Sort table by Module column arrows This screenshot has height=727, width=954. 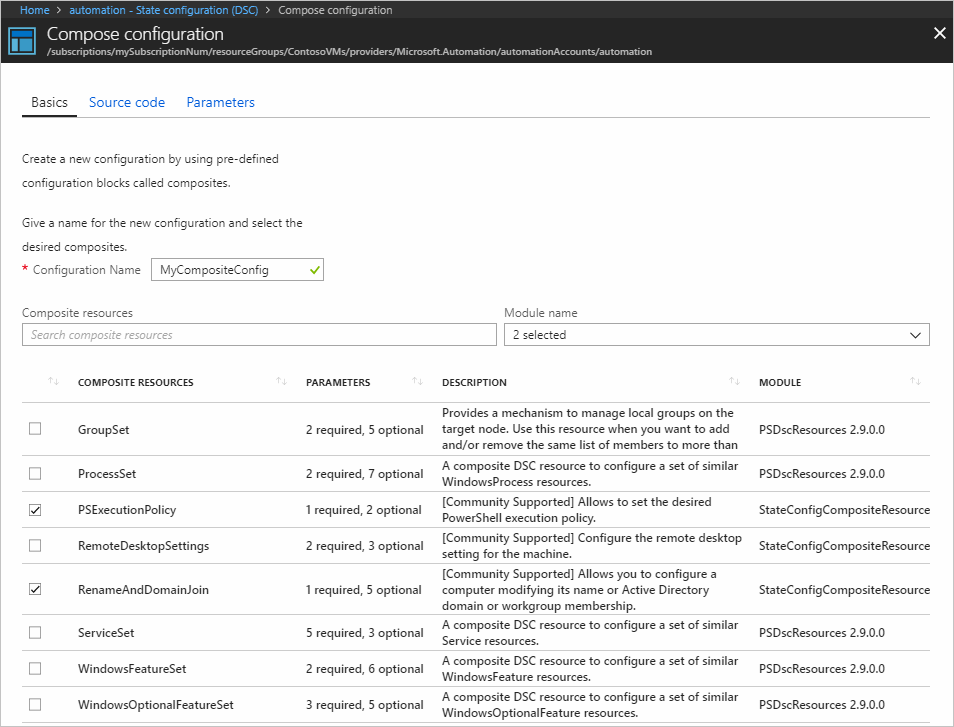coord(915,382)
